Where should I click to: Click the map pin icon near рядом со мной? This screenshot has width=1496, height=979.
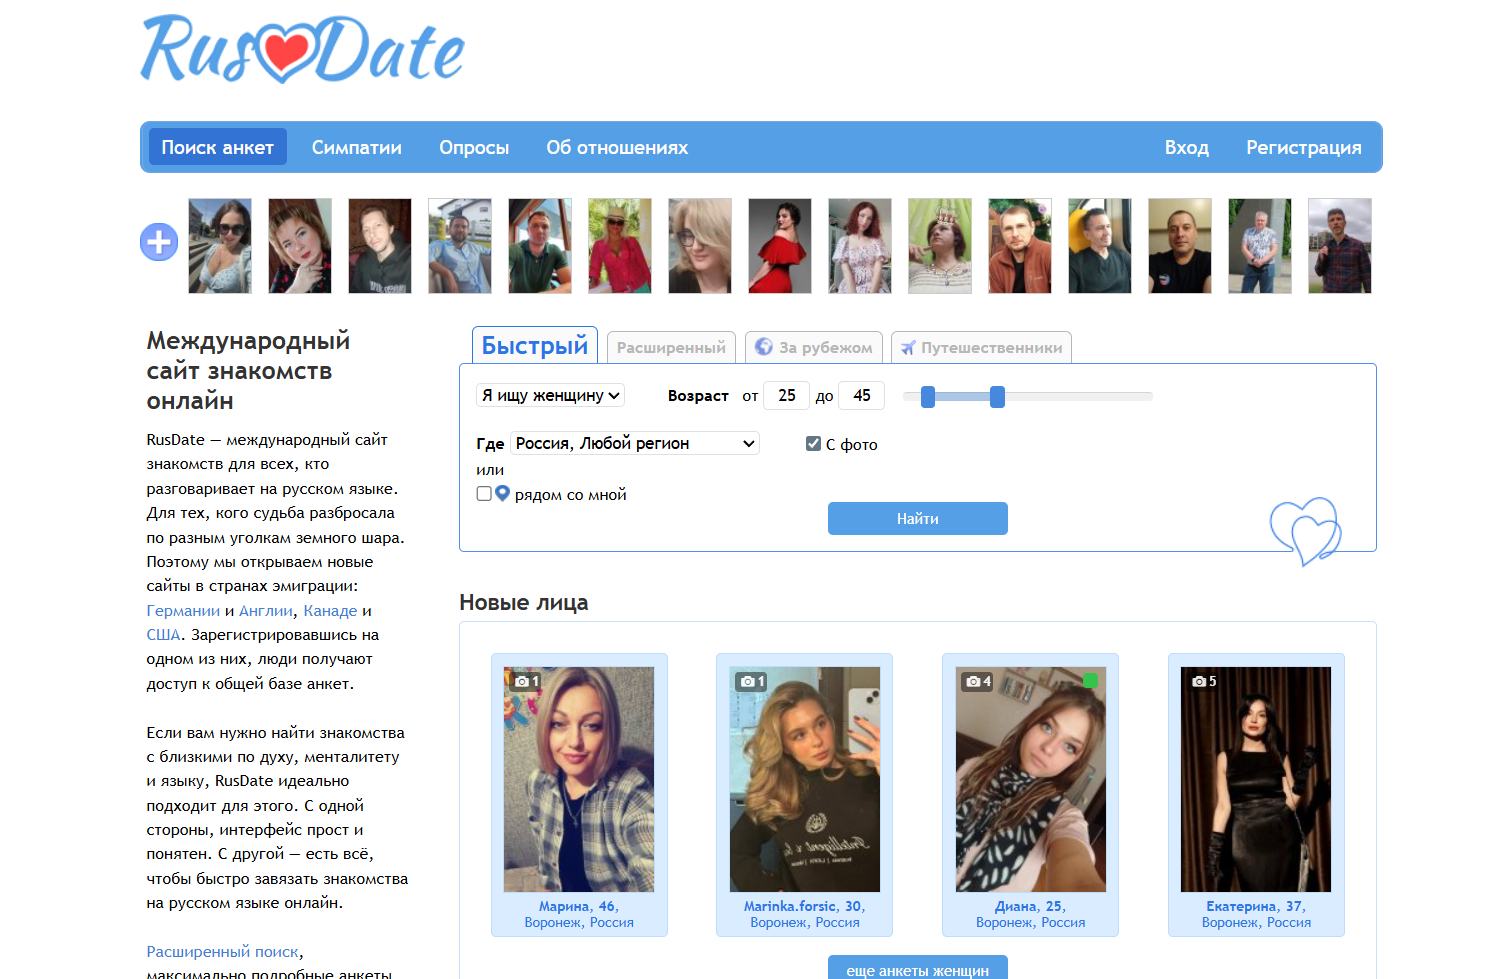503,493
